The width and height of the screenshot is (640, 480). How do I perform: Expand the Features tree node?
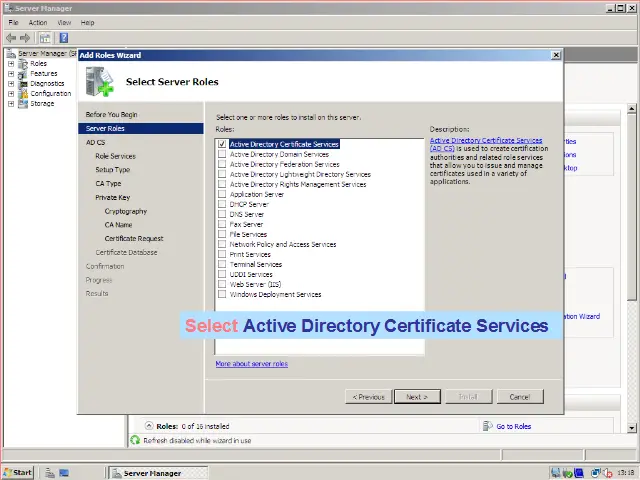[11, 74]
